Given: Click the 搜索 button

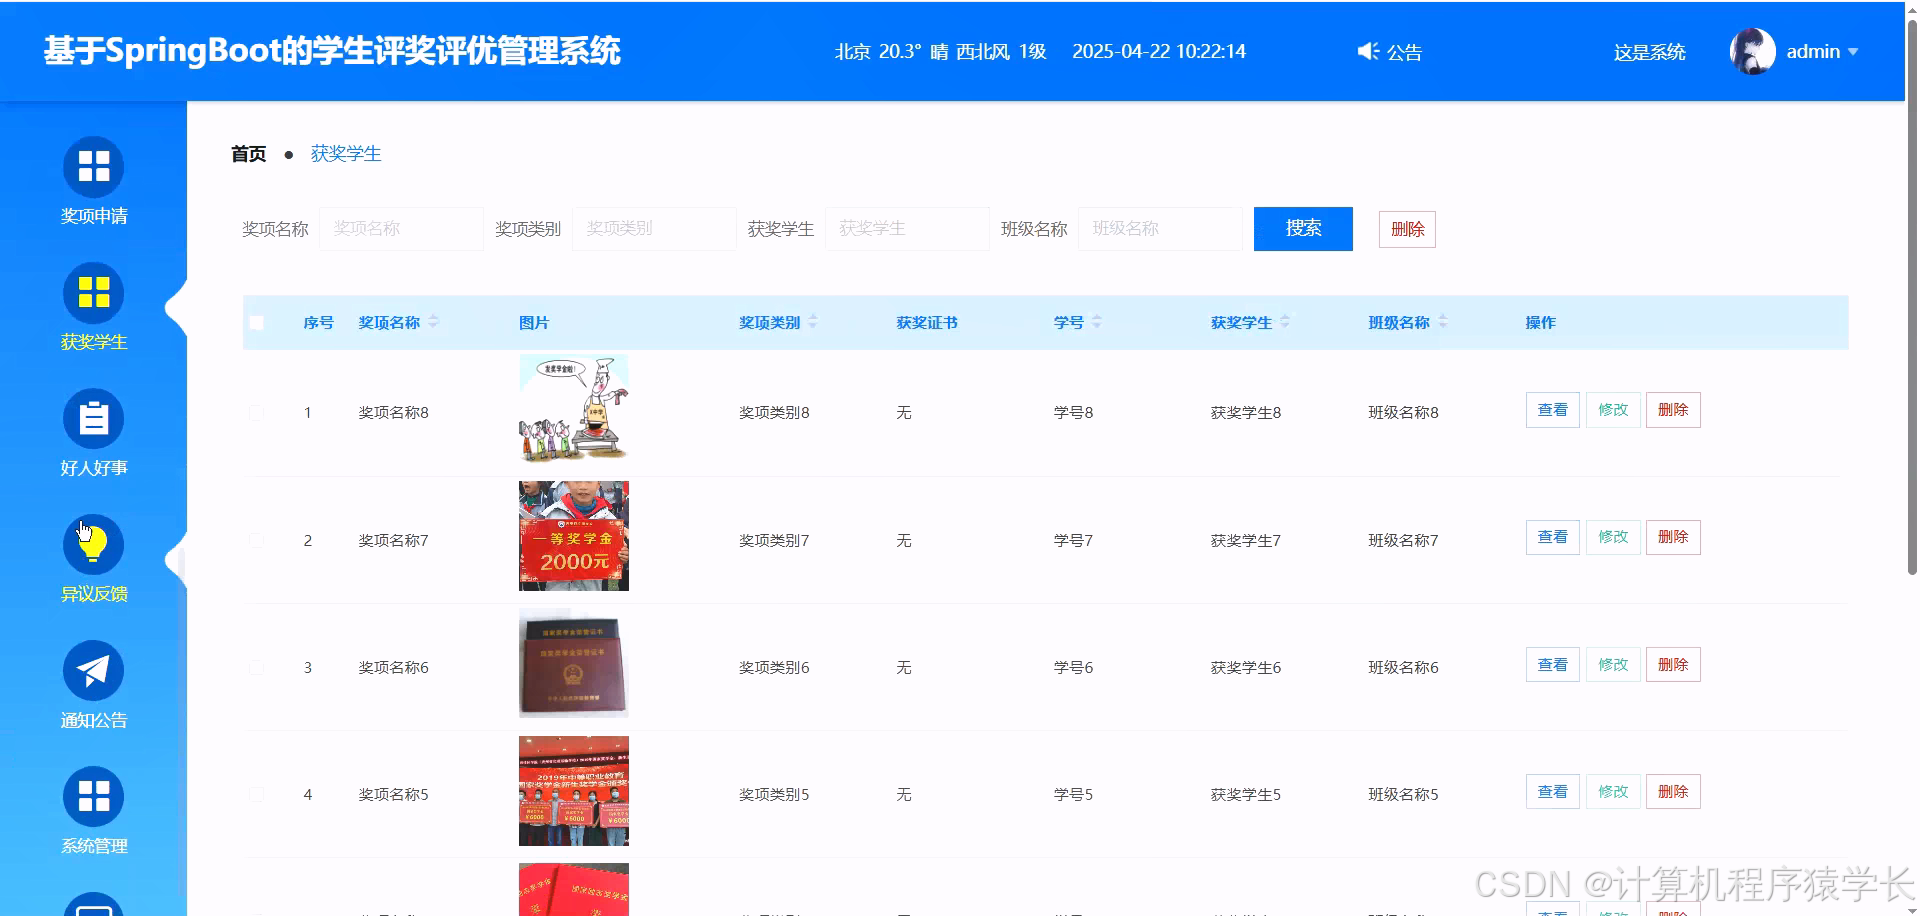Looking at the screenshot, I should [x=1303, y=229].
